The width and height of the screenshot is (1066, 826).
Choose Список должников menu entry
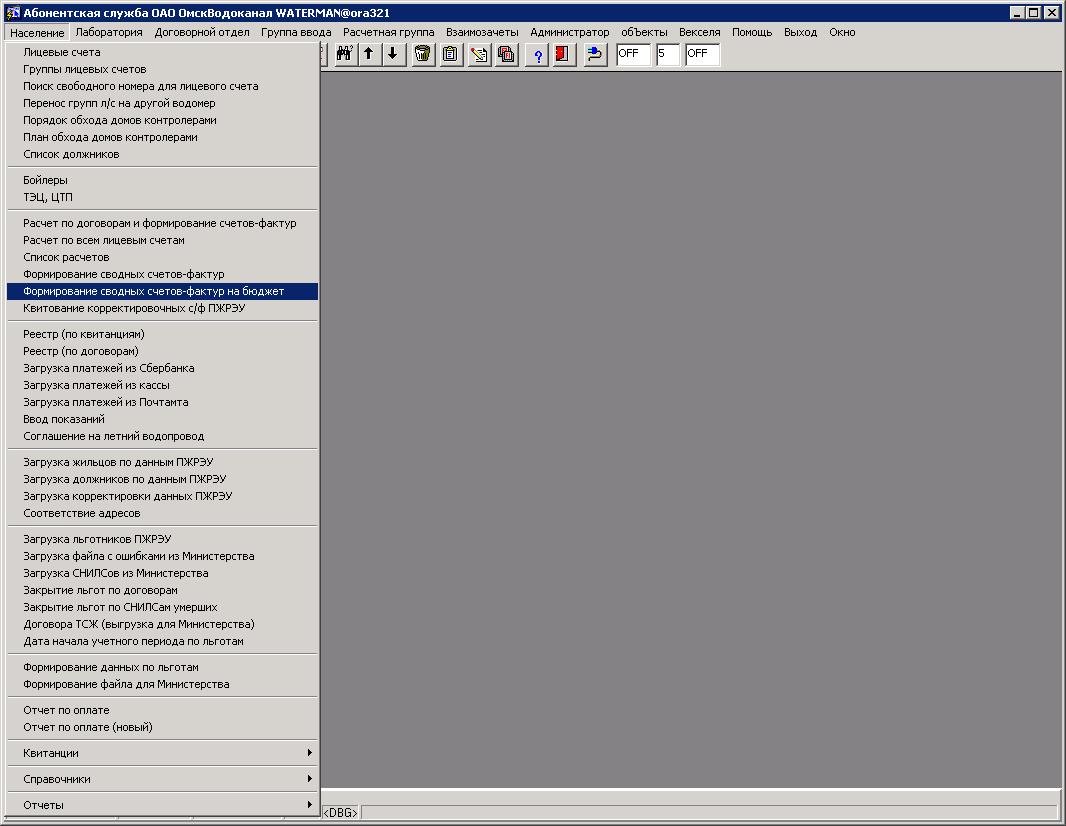click(x=71, y=154)
